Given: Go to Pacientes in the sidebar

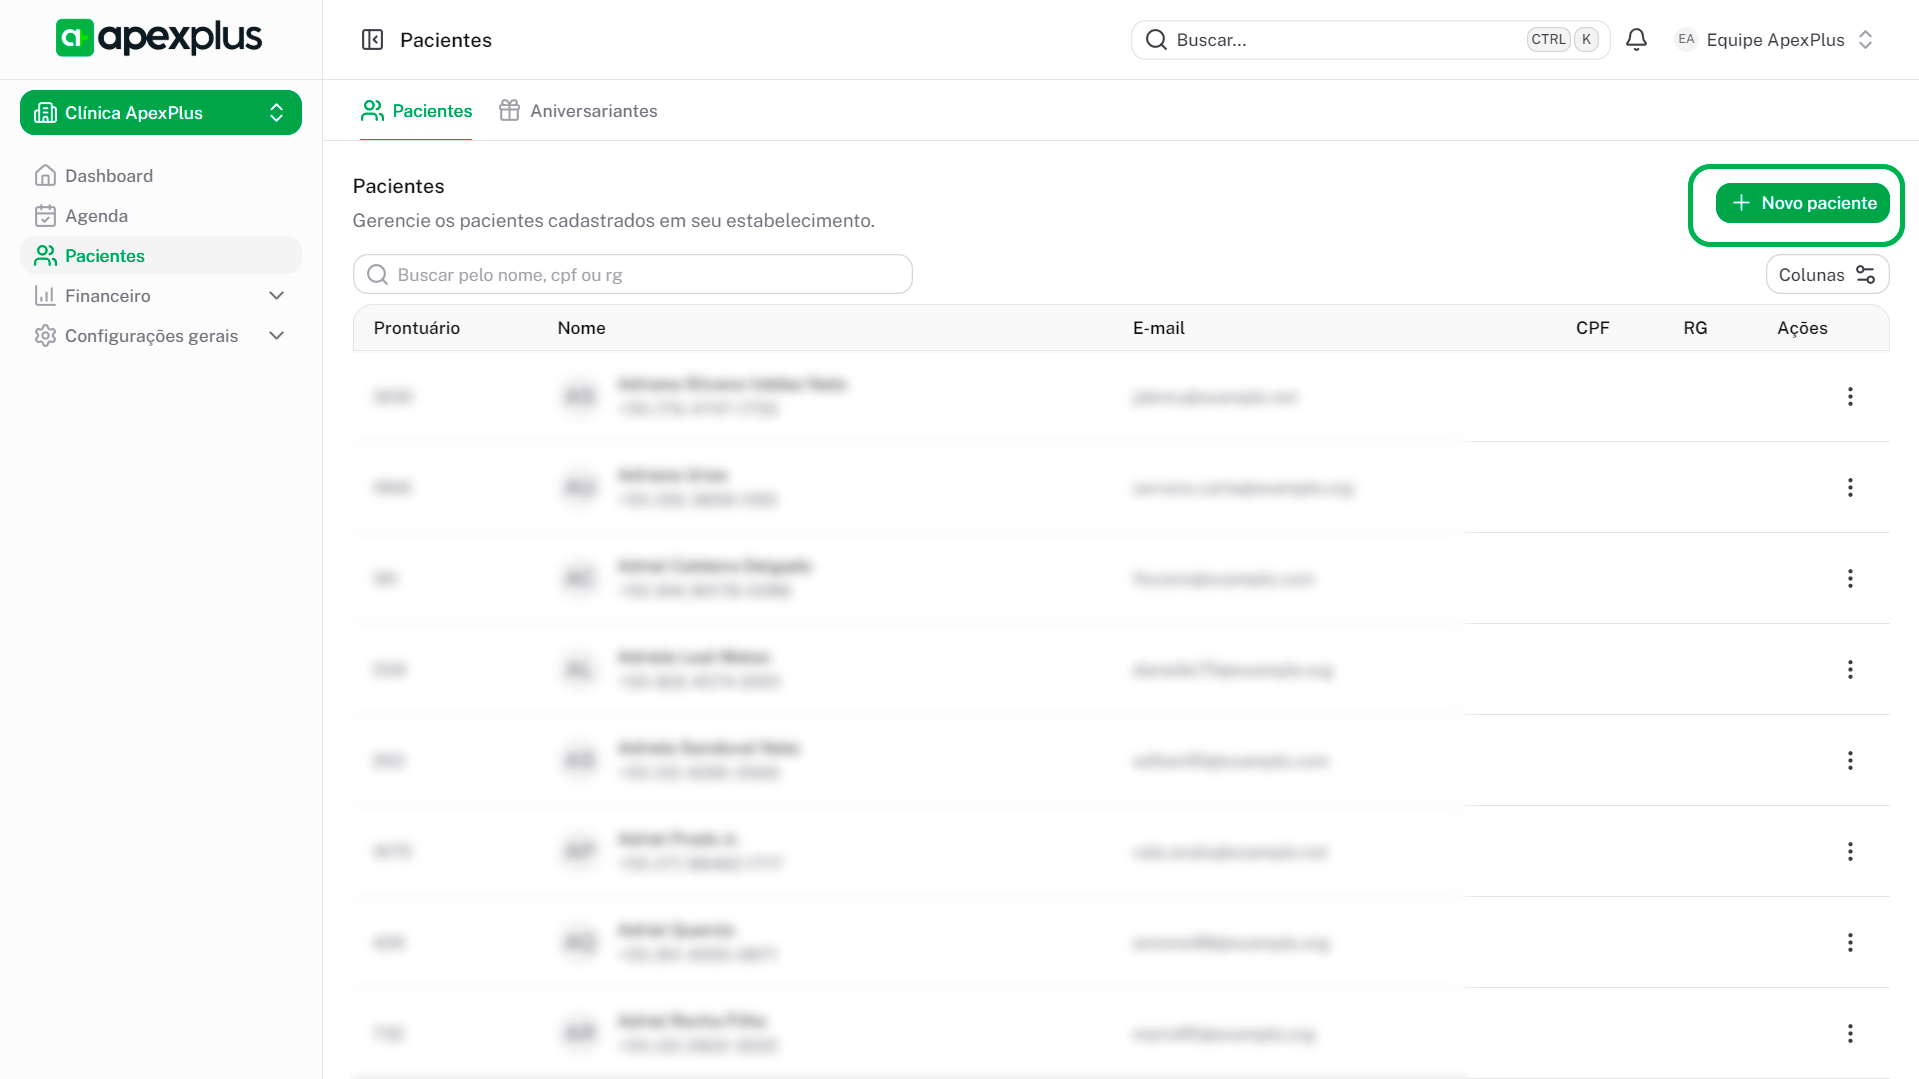Looking at the screenshot, I should pos(105,256).
